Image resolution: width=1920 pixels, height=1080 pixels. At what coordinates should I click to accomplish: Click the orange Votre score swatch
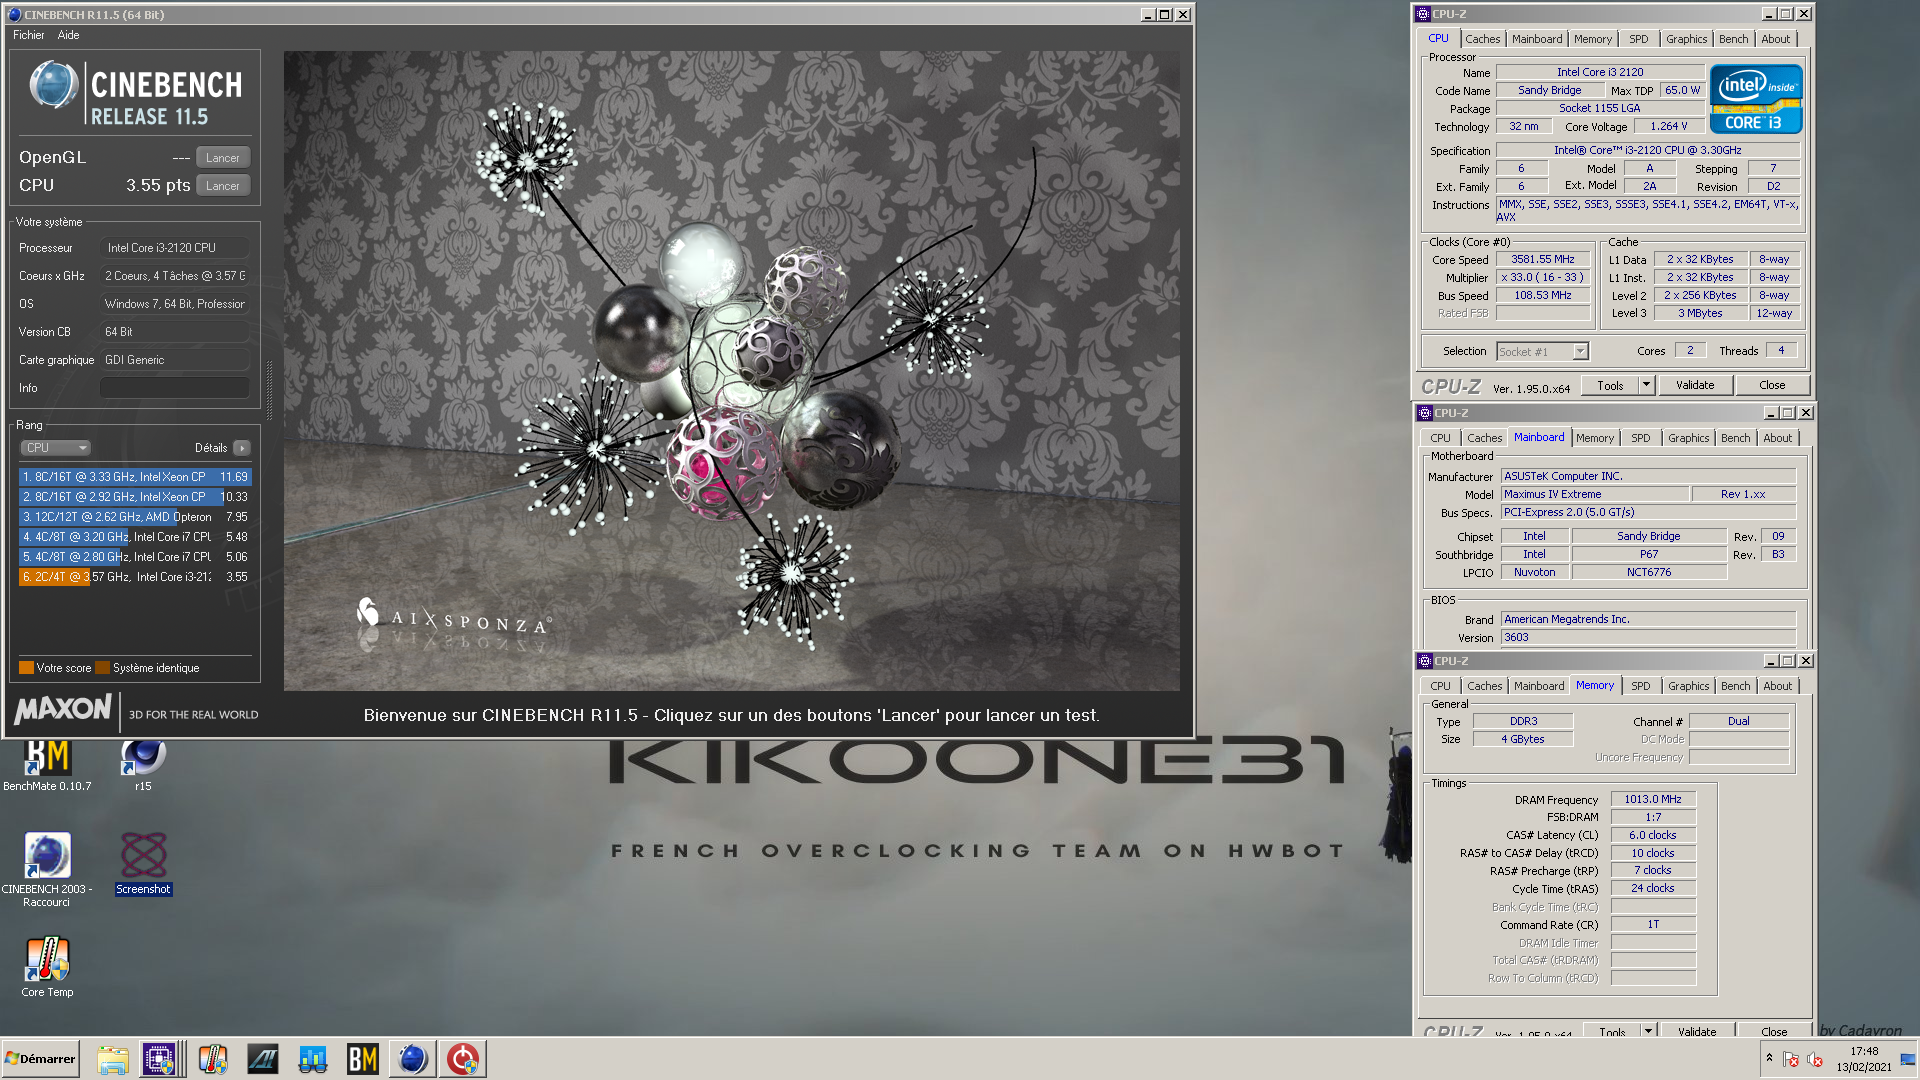pos(26,668)
